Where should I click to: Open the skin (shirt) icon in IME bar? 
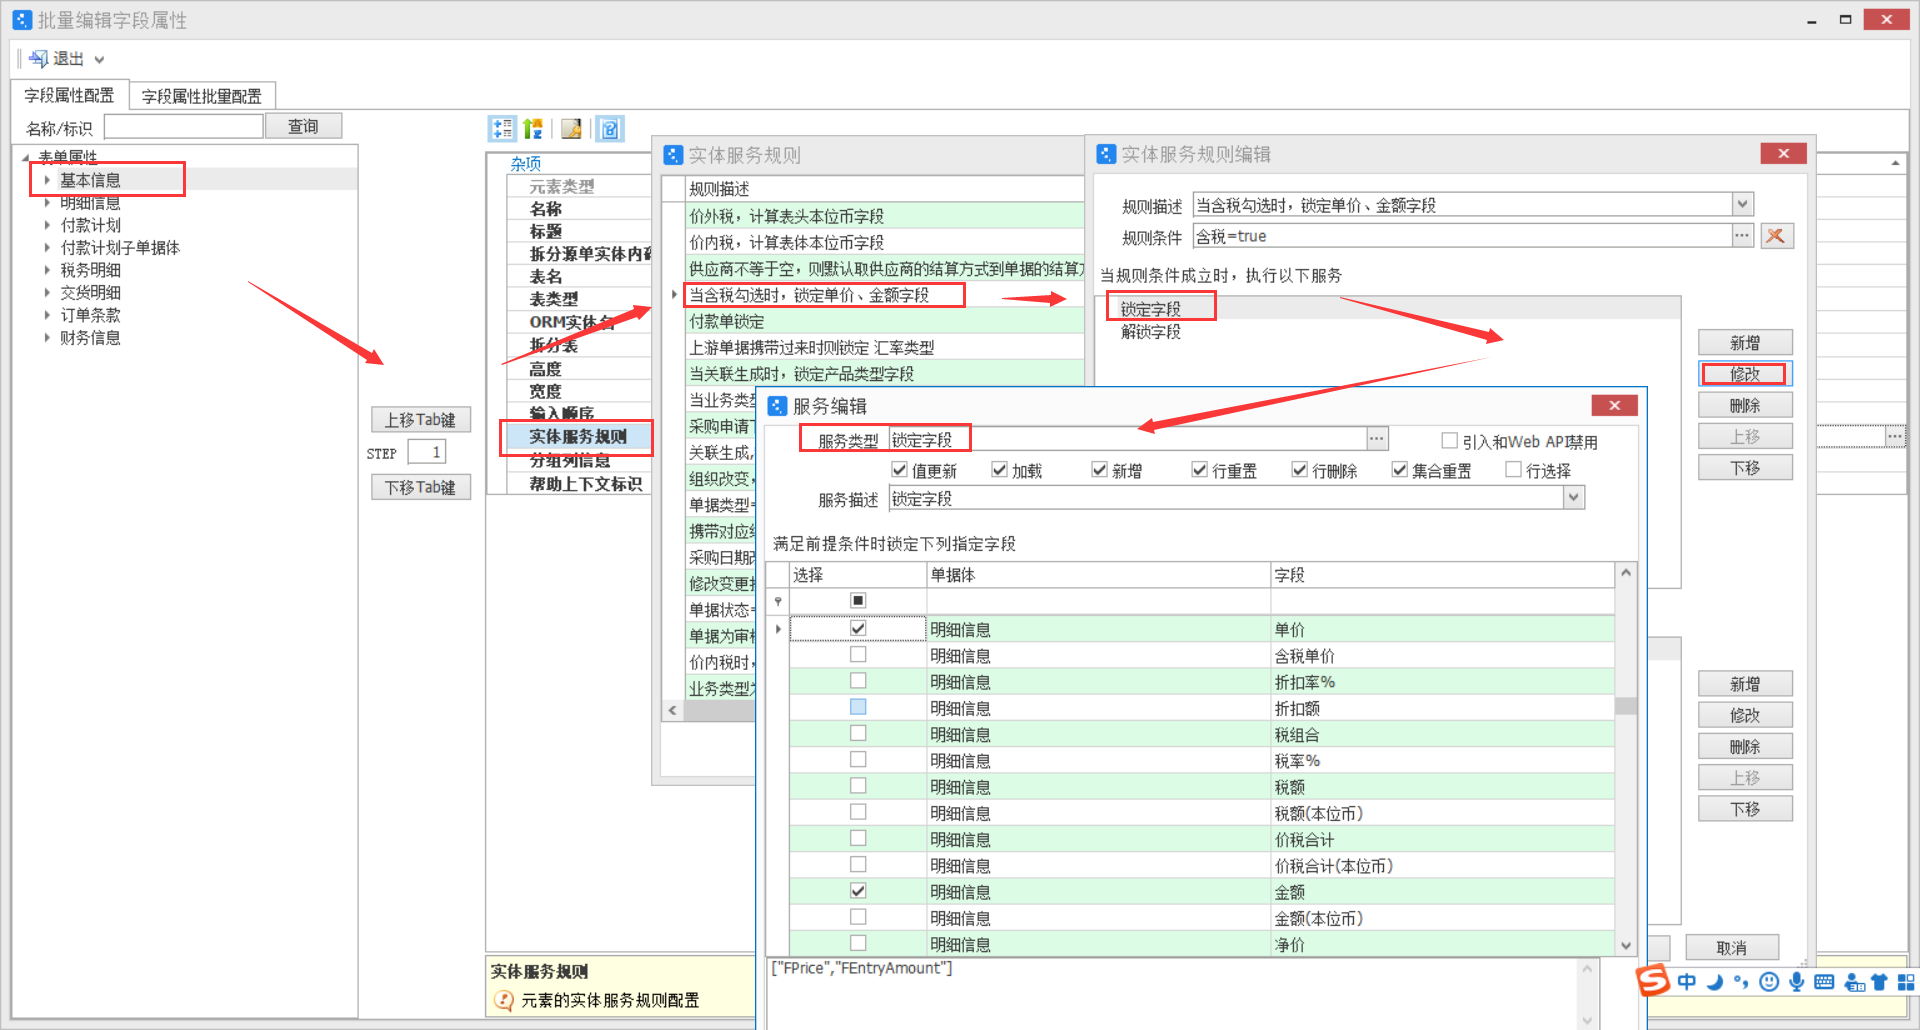pyautogui.click(x=1879, y=982)
